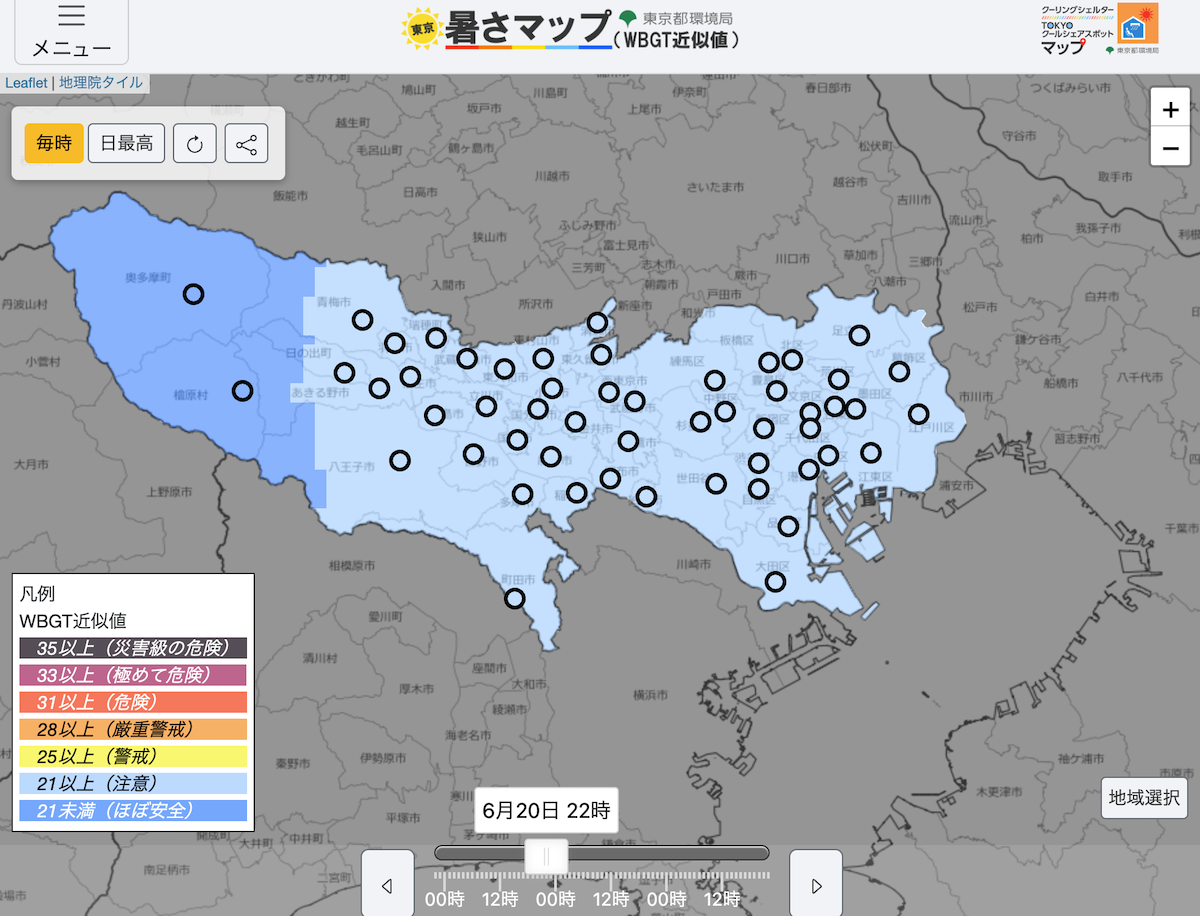
Task: Select the 毎時 hourly mode
Action: [54, 143]
